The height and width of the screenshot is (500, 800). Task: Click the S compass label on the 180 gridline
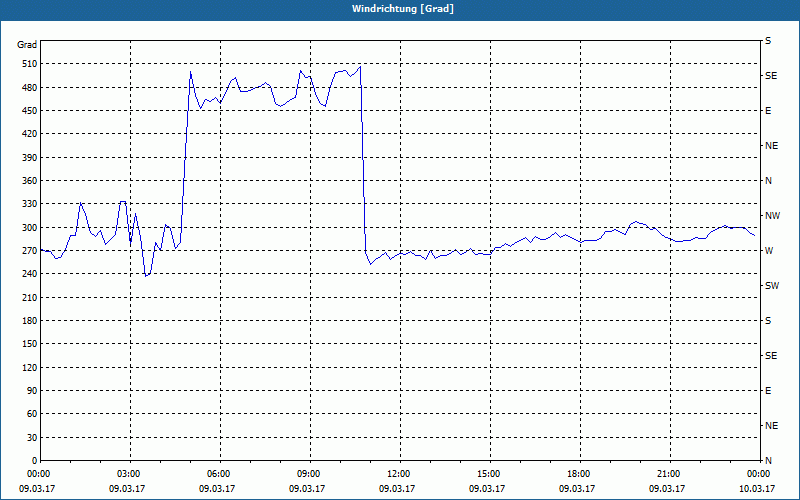coord(768,321)
